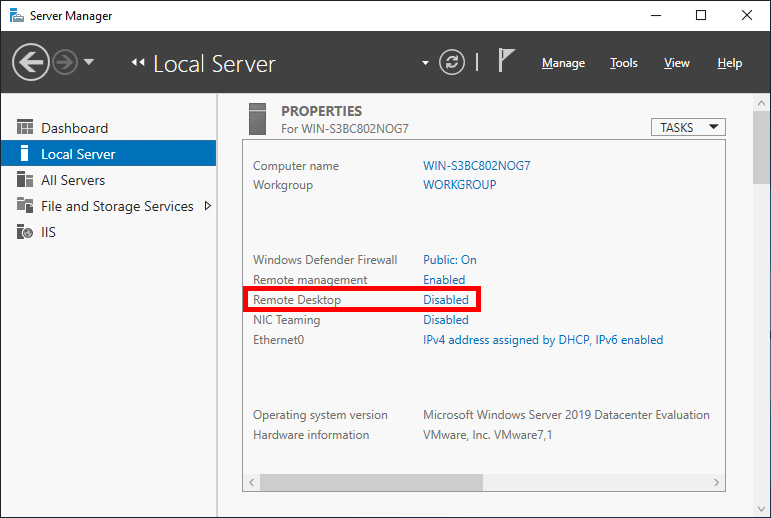Click the Remote Desktop Disabled link

(446, 300)
